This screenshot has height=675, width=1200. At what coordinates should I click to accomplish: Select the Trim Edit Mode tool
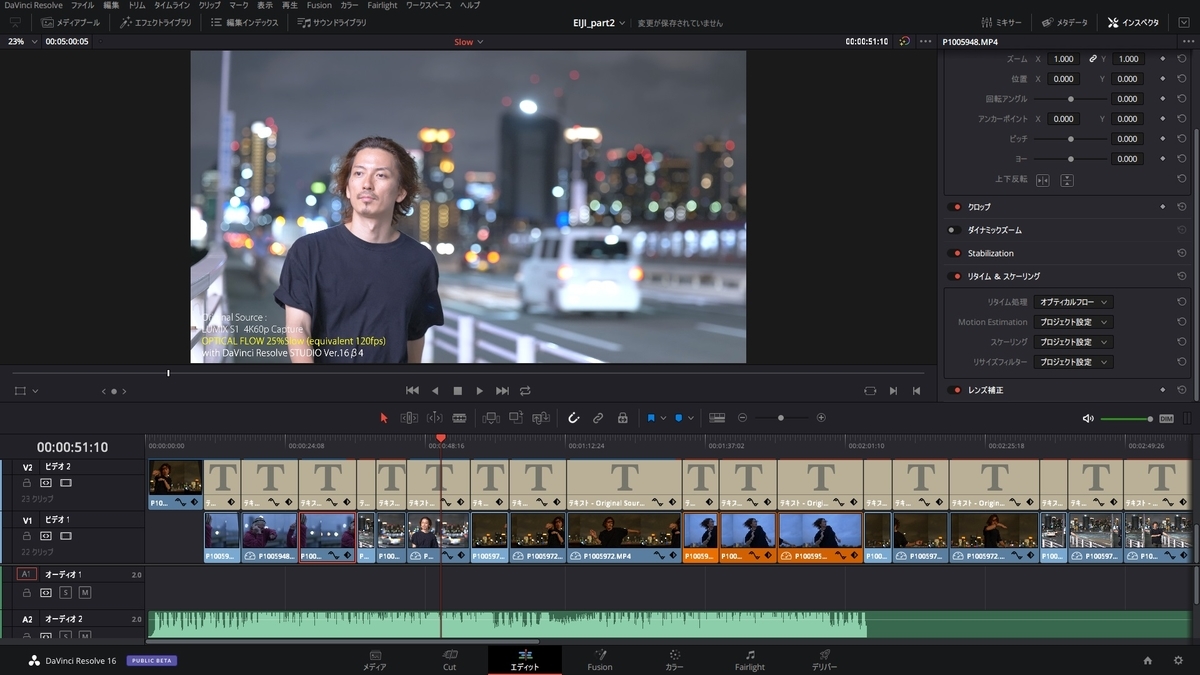pyautogui.click(x=409, y=418)
